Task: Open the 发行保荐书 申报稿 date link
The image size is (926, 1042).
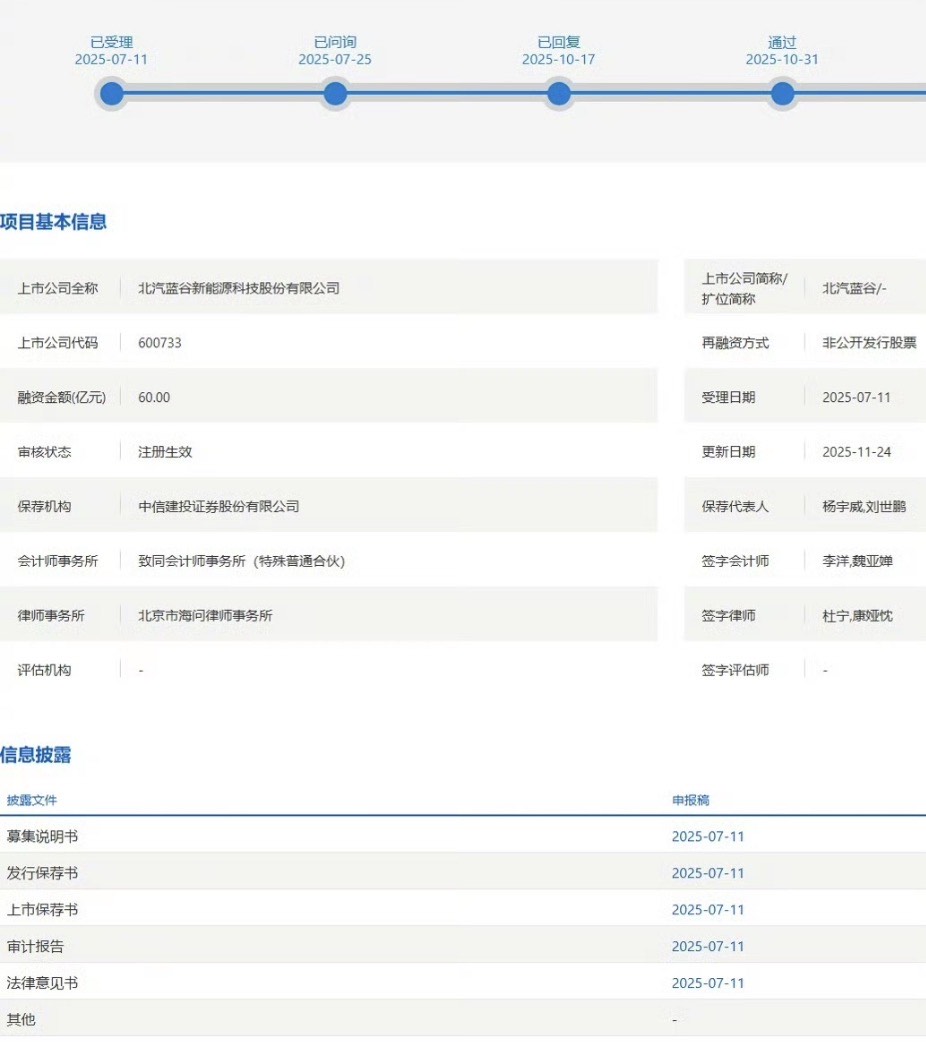Action: coord(708,873)
